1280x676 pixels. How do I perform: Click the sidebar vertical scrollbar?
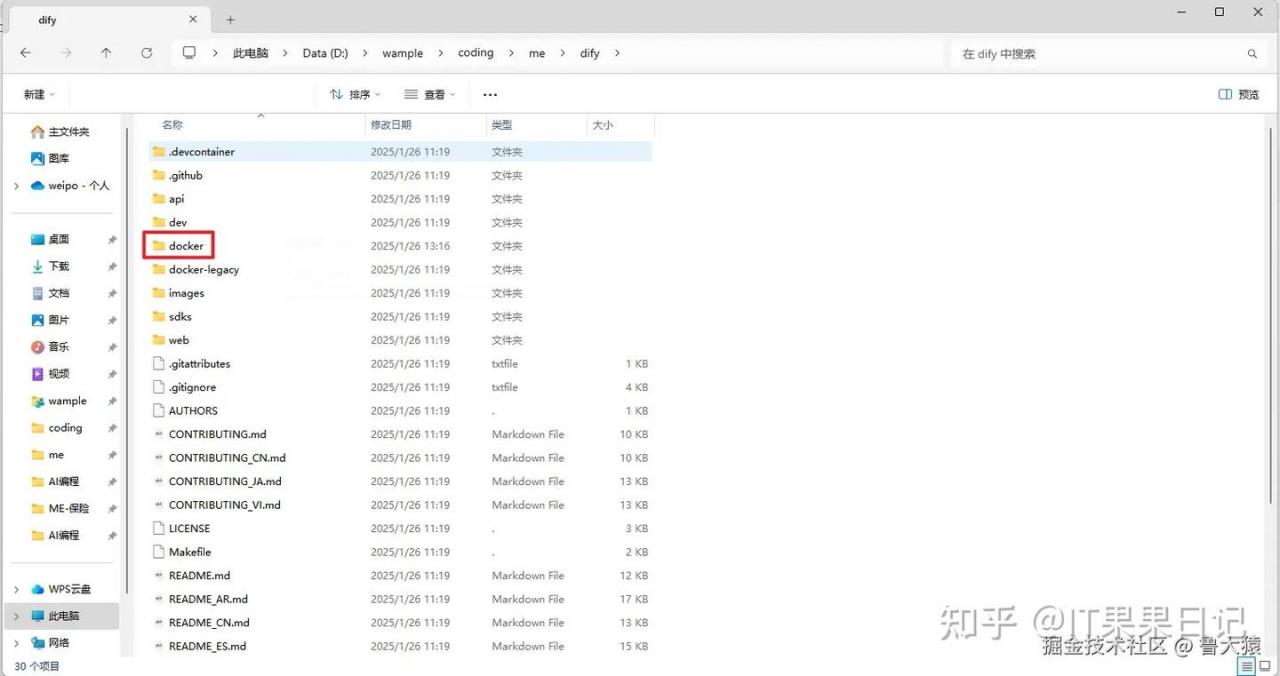[127, 360]
